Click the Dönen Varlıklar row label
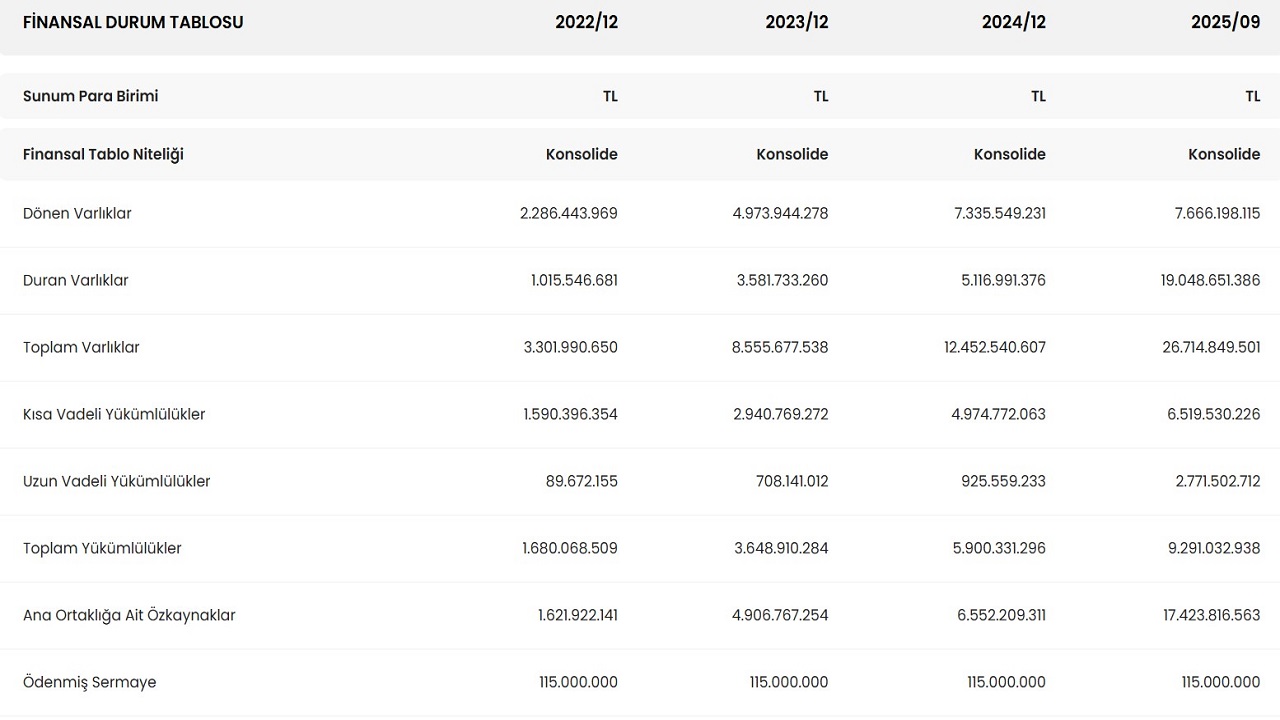The height and width of the screenshot is (720, 1280). pos(77,213)
